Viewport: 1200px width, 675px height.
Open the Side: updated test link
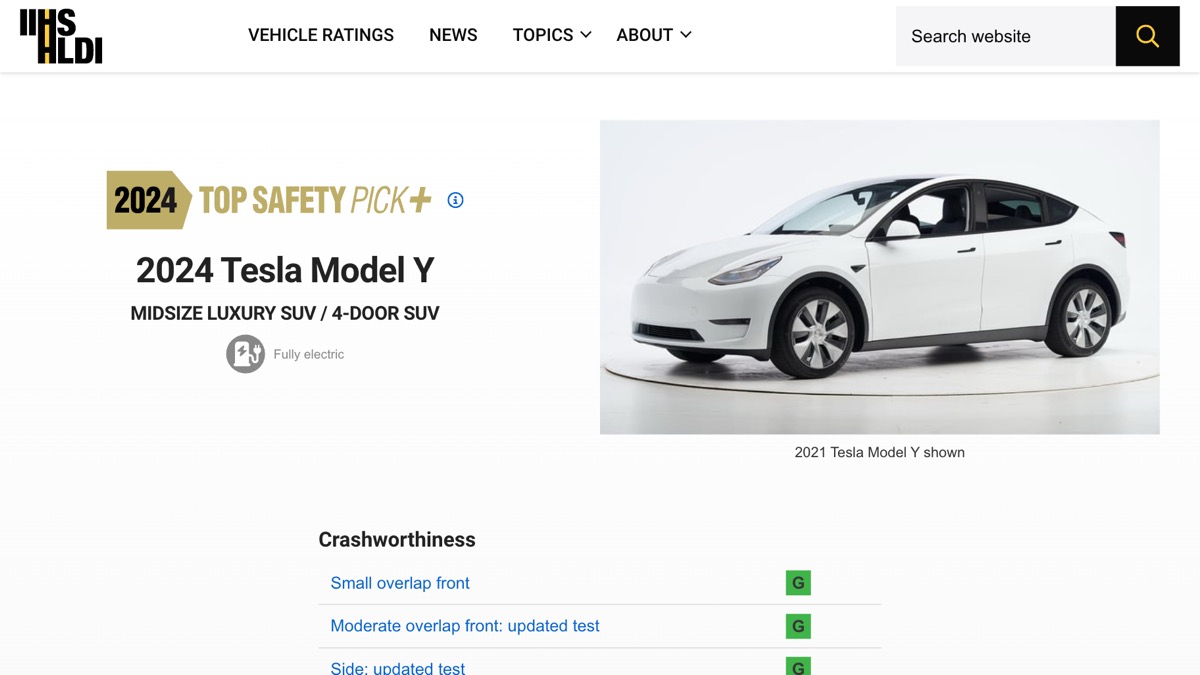[x=398, y=667]
